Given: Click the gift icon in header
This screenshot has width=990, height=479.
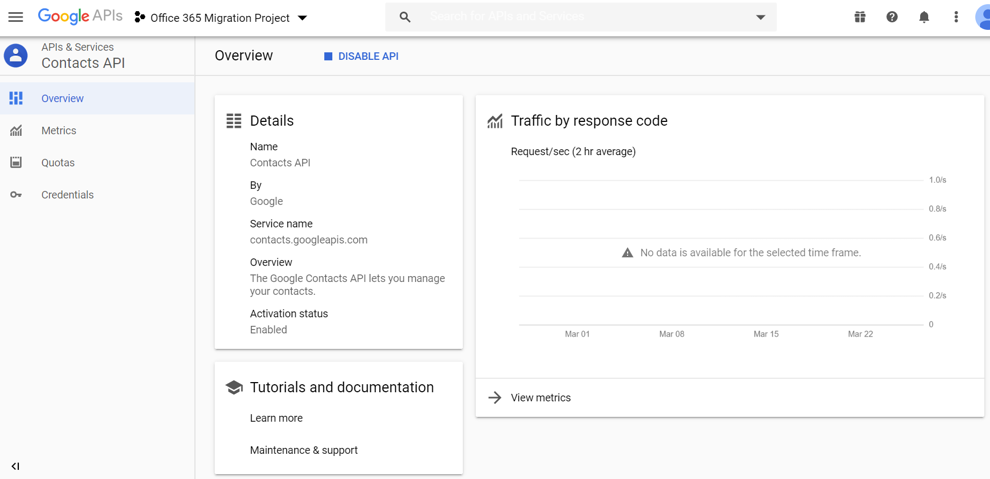Looking at the screenshot, I should pos(860,17).
